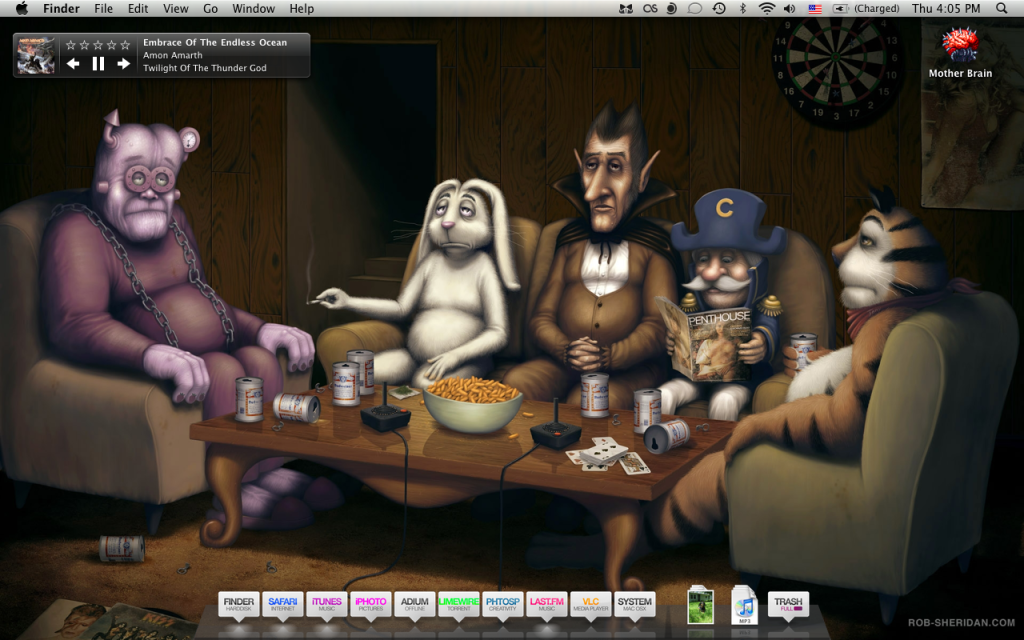The image size is (1024, 640).
Task: Open the Apple menu
Action: point(22,8)
